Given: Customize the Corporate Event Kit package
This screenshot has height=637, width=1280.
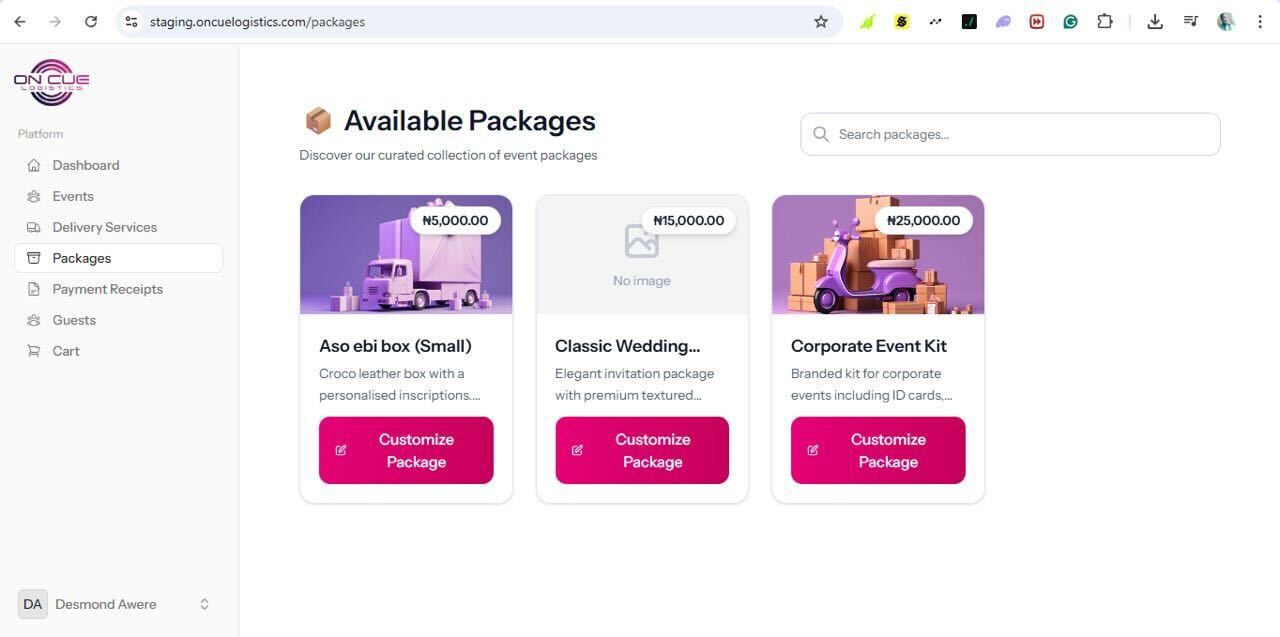Looking at the screenshot, I should point(878,450).
